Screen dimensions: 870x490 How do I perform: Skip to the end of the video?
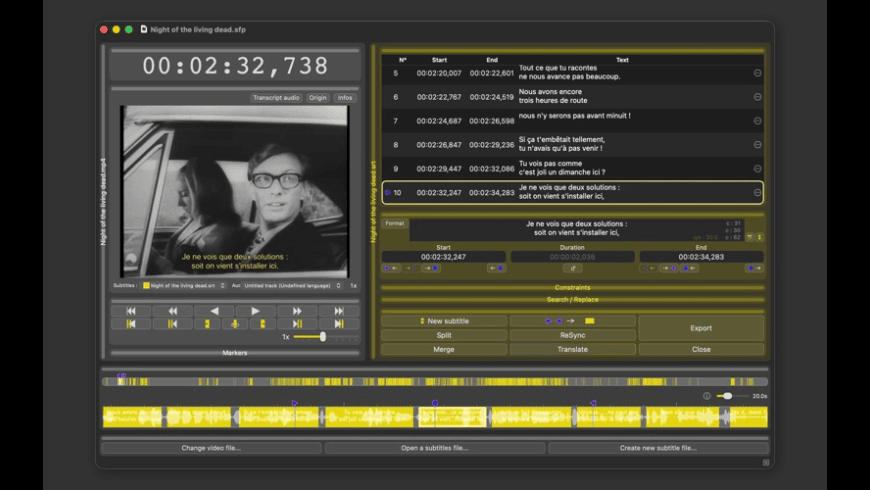pos(338,311)
